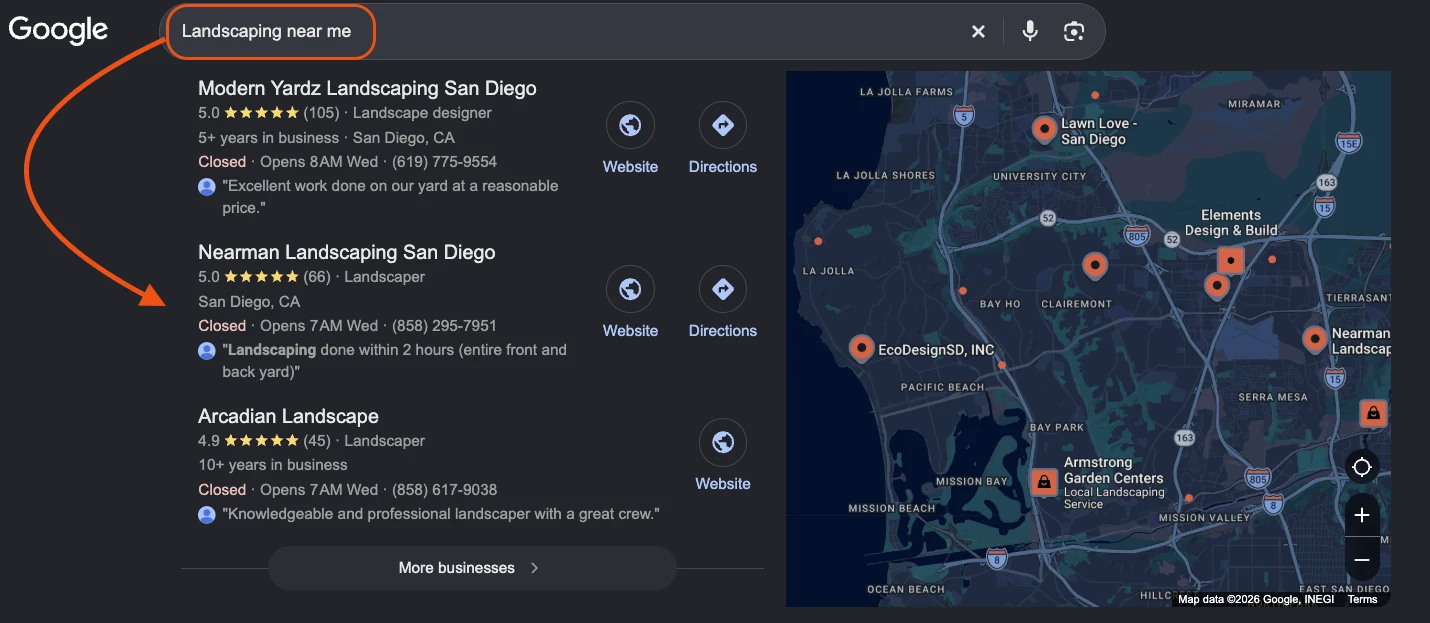Click the Map data ©2026 Google attribution

click(1258, 599)
